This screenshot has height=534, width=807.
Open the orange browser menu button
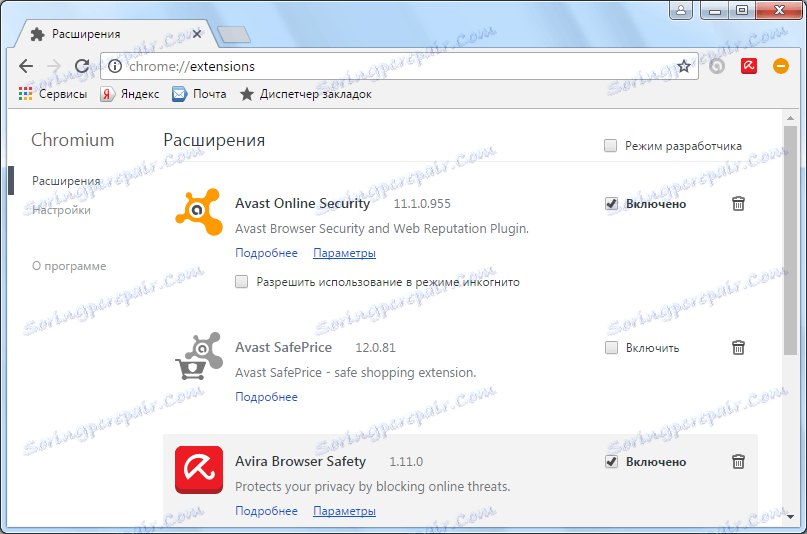click(780, 66)
